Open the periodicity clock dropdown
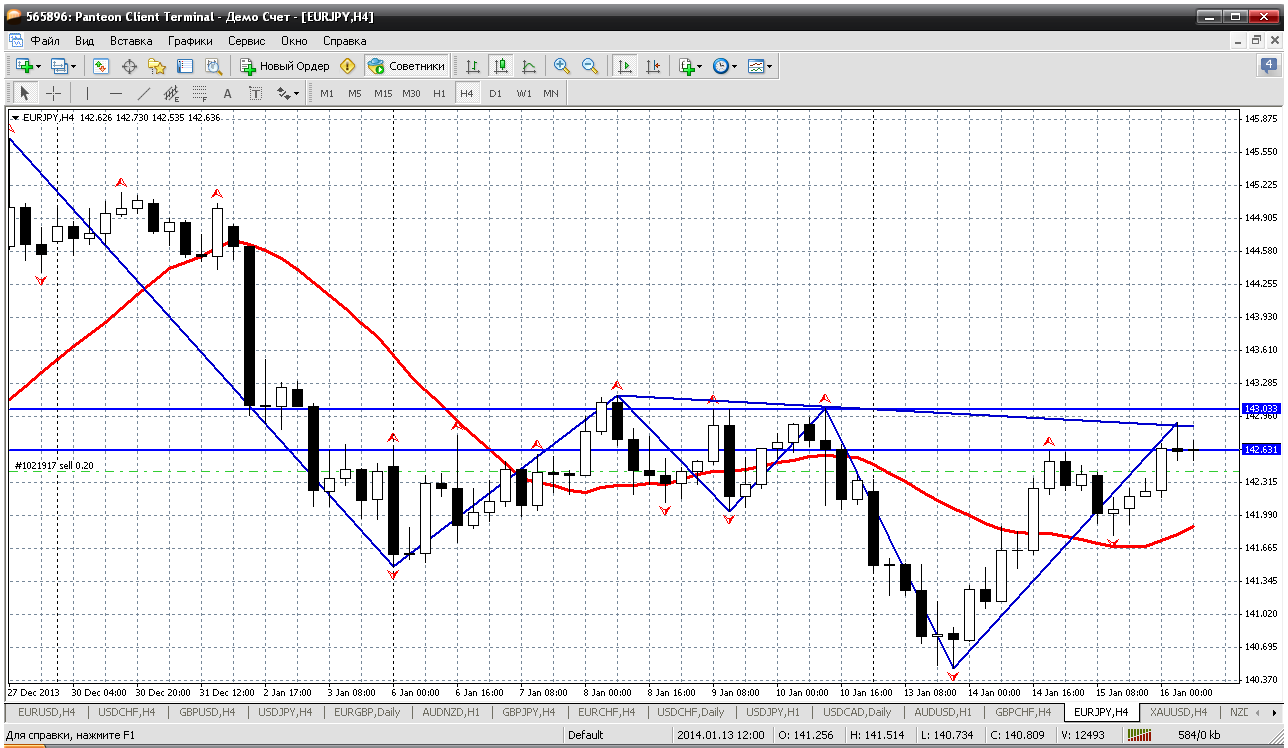This screenshot has height=748, width=1288. click(x=724, y=66)
